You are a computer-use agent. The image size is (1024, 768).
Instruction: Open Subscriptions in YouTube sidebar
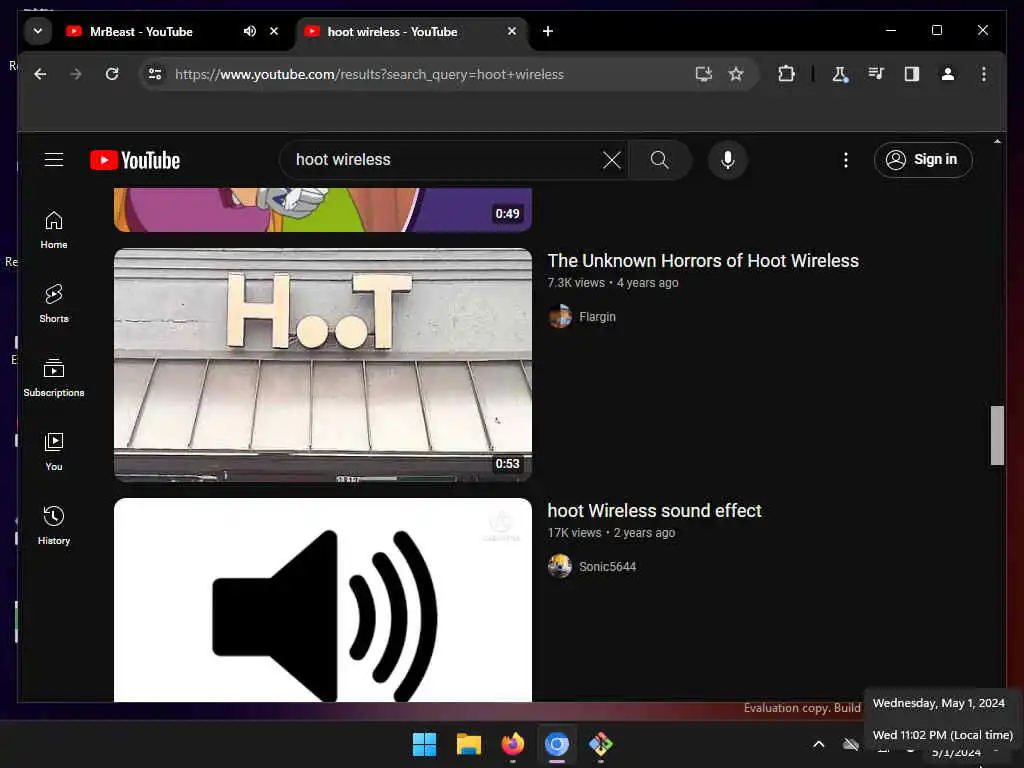click(x=54, y=377)
